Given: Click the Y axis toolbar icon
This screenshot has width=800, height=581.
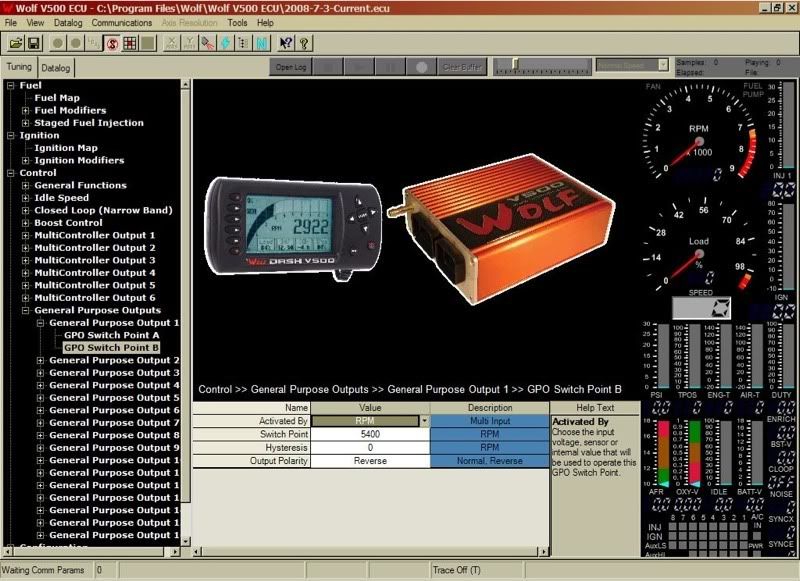Looking at the screenshot, I should pyautogui.click(x=189, y=43).
